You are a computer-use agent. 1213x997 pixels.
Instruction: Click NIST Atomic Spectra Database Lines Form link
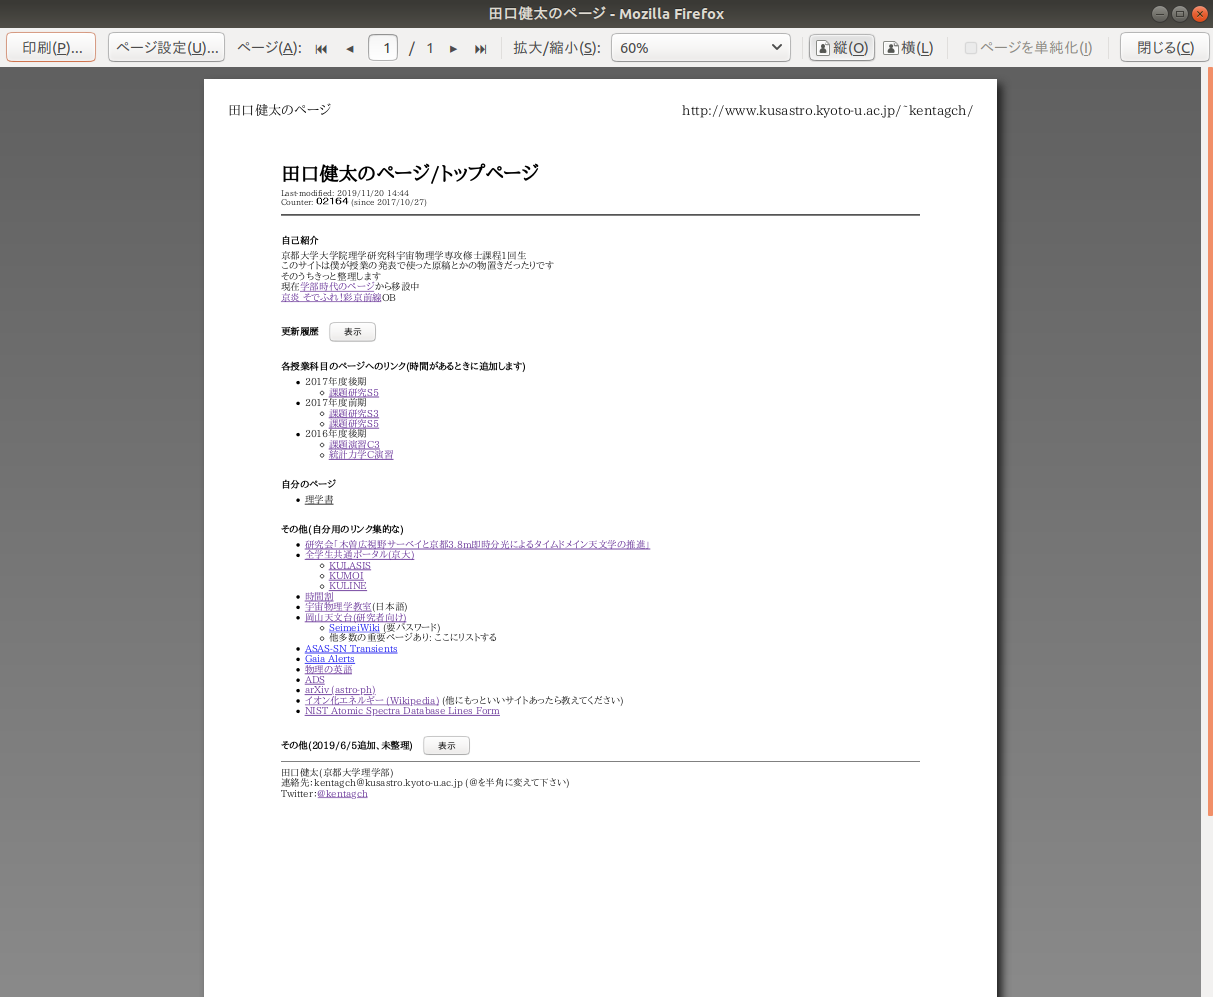pos(402,711)
